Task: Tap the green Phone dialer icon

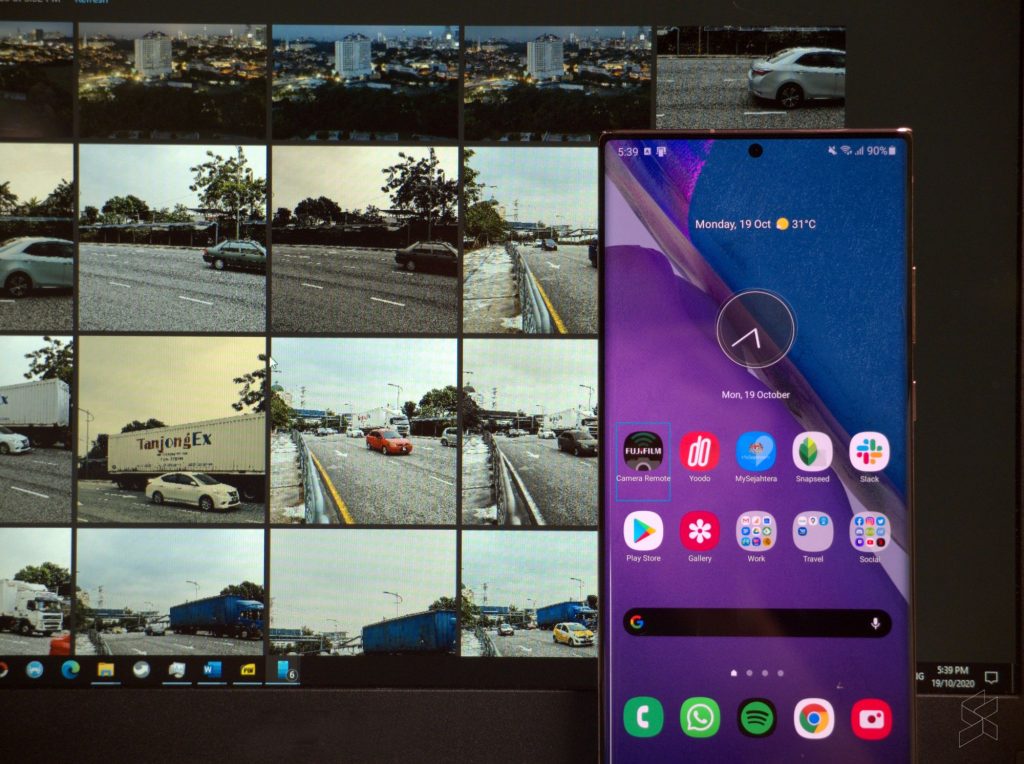Action: (643, 718)
